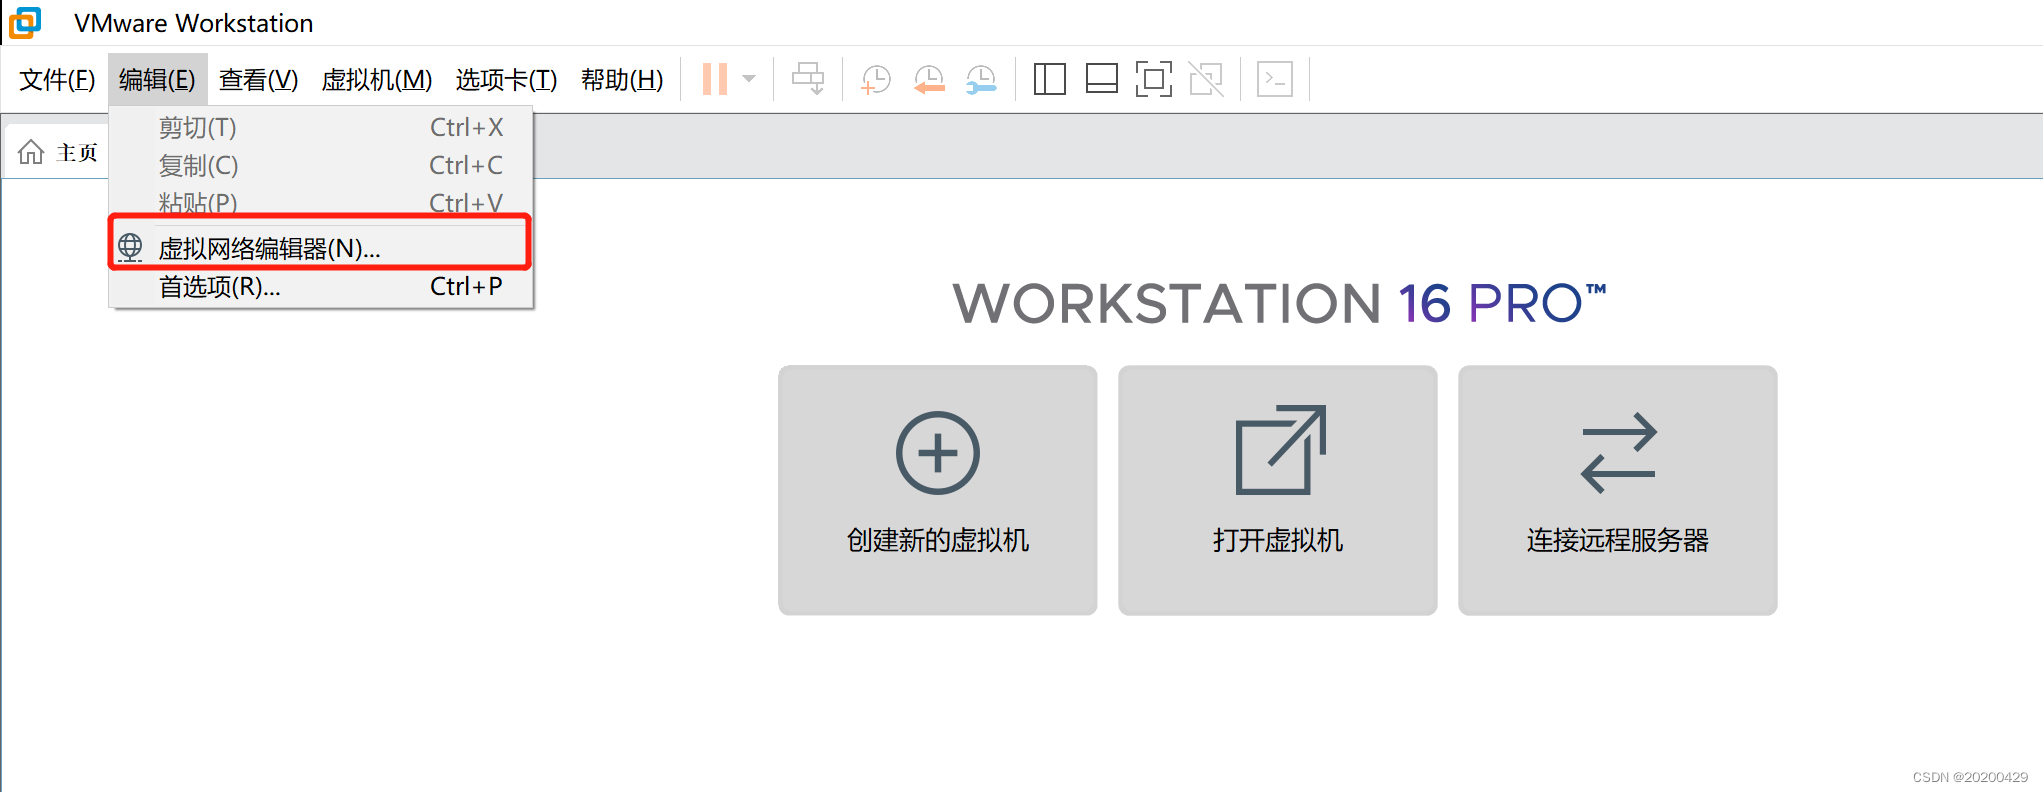The image size is (2043, 792).
Task: Open the console view icon
Action: tap(1275, 79)
